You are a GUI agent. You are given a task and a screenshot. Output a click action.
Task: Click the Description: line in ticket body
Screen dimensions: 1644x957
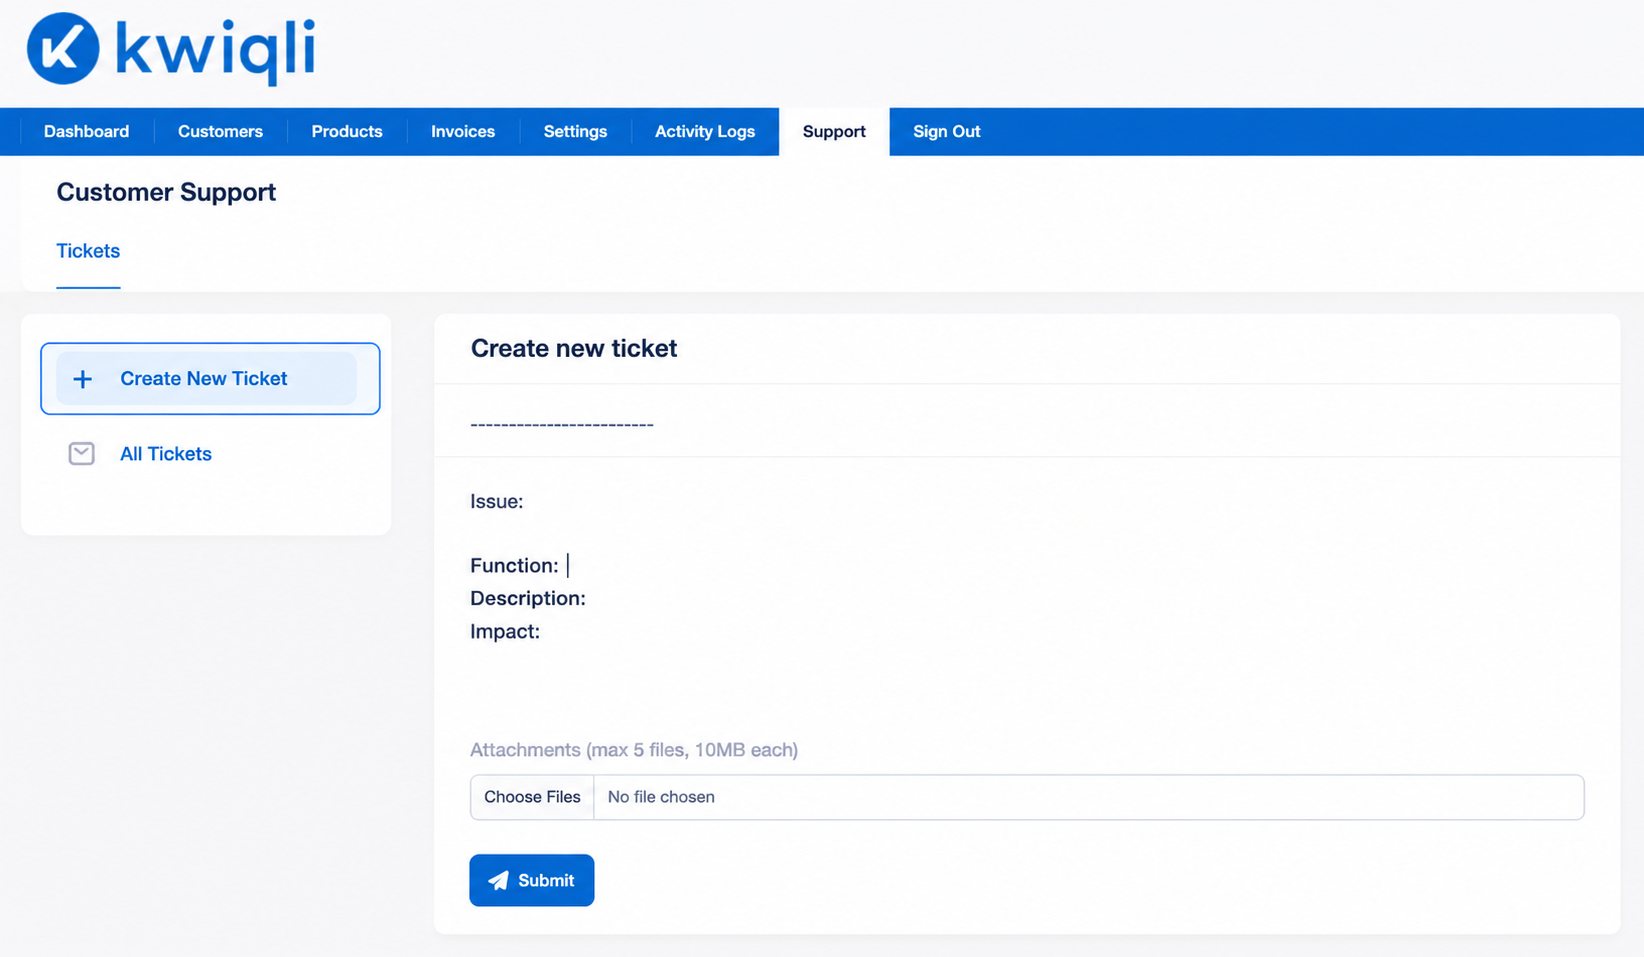pyautogui.click(x=528, y=598)
